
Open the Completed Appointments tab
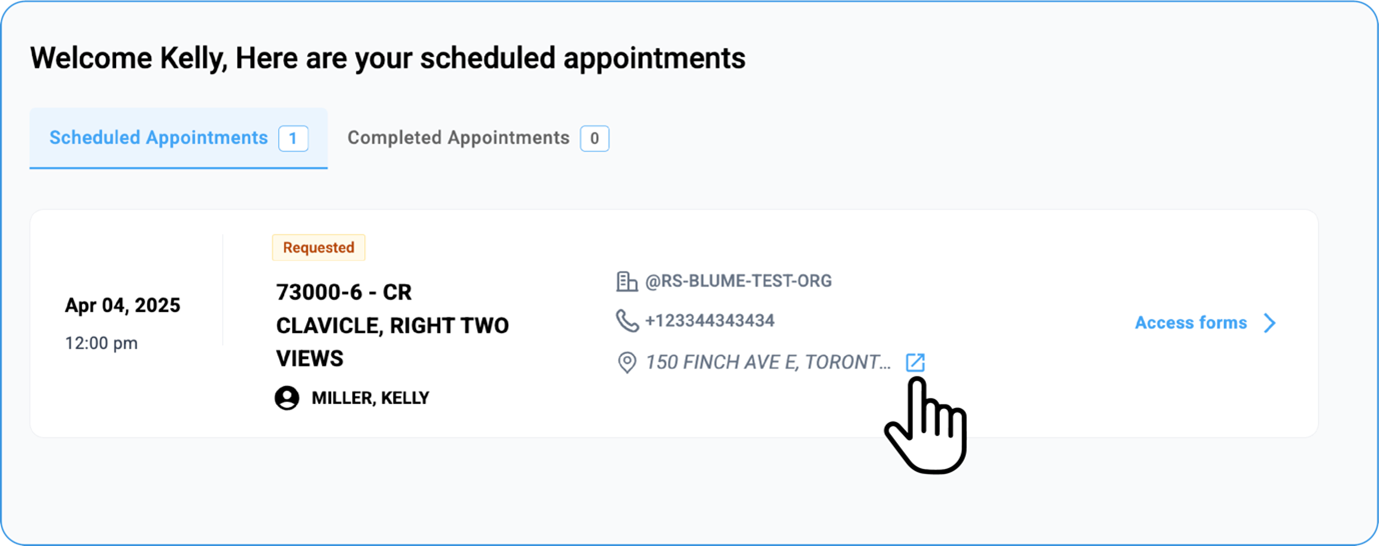[x=458, y=138]
